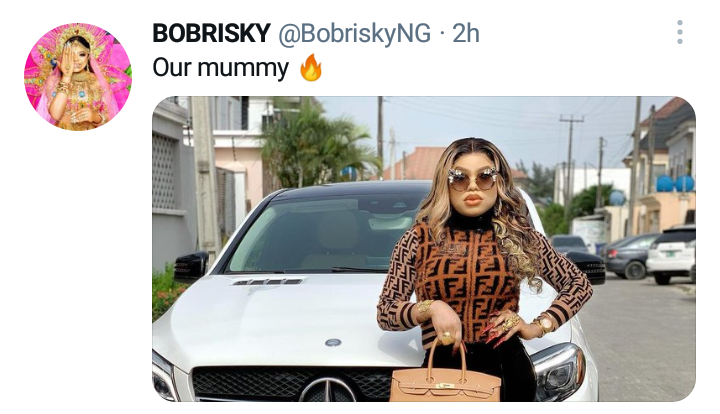Open the BOBRISKY profile picture avatar
Viewport: 720px width, 414px height.
pyautogui.click(x=78, y=77)
